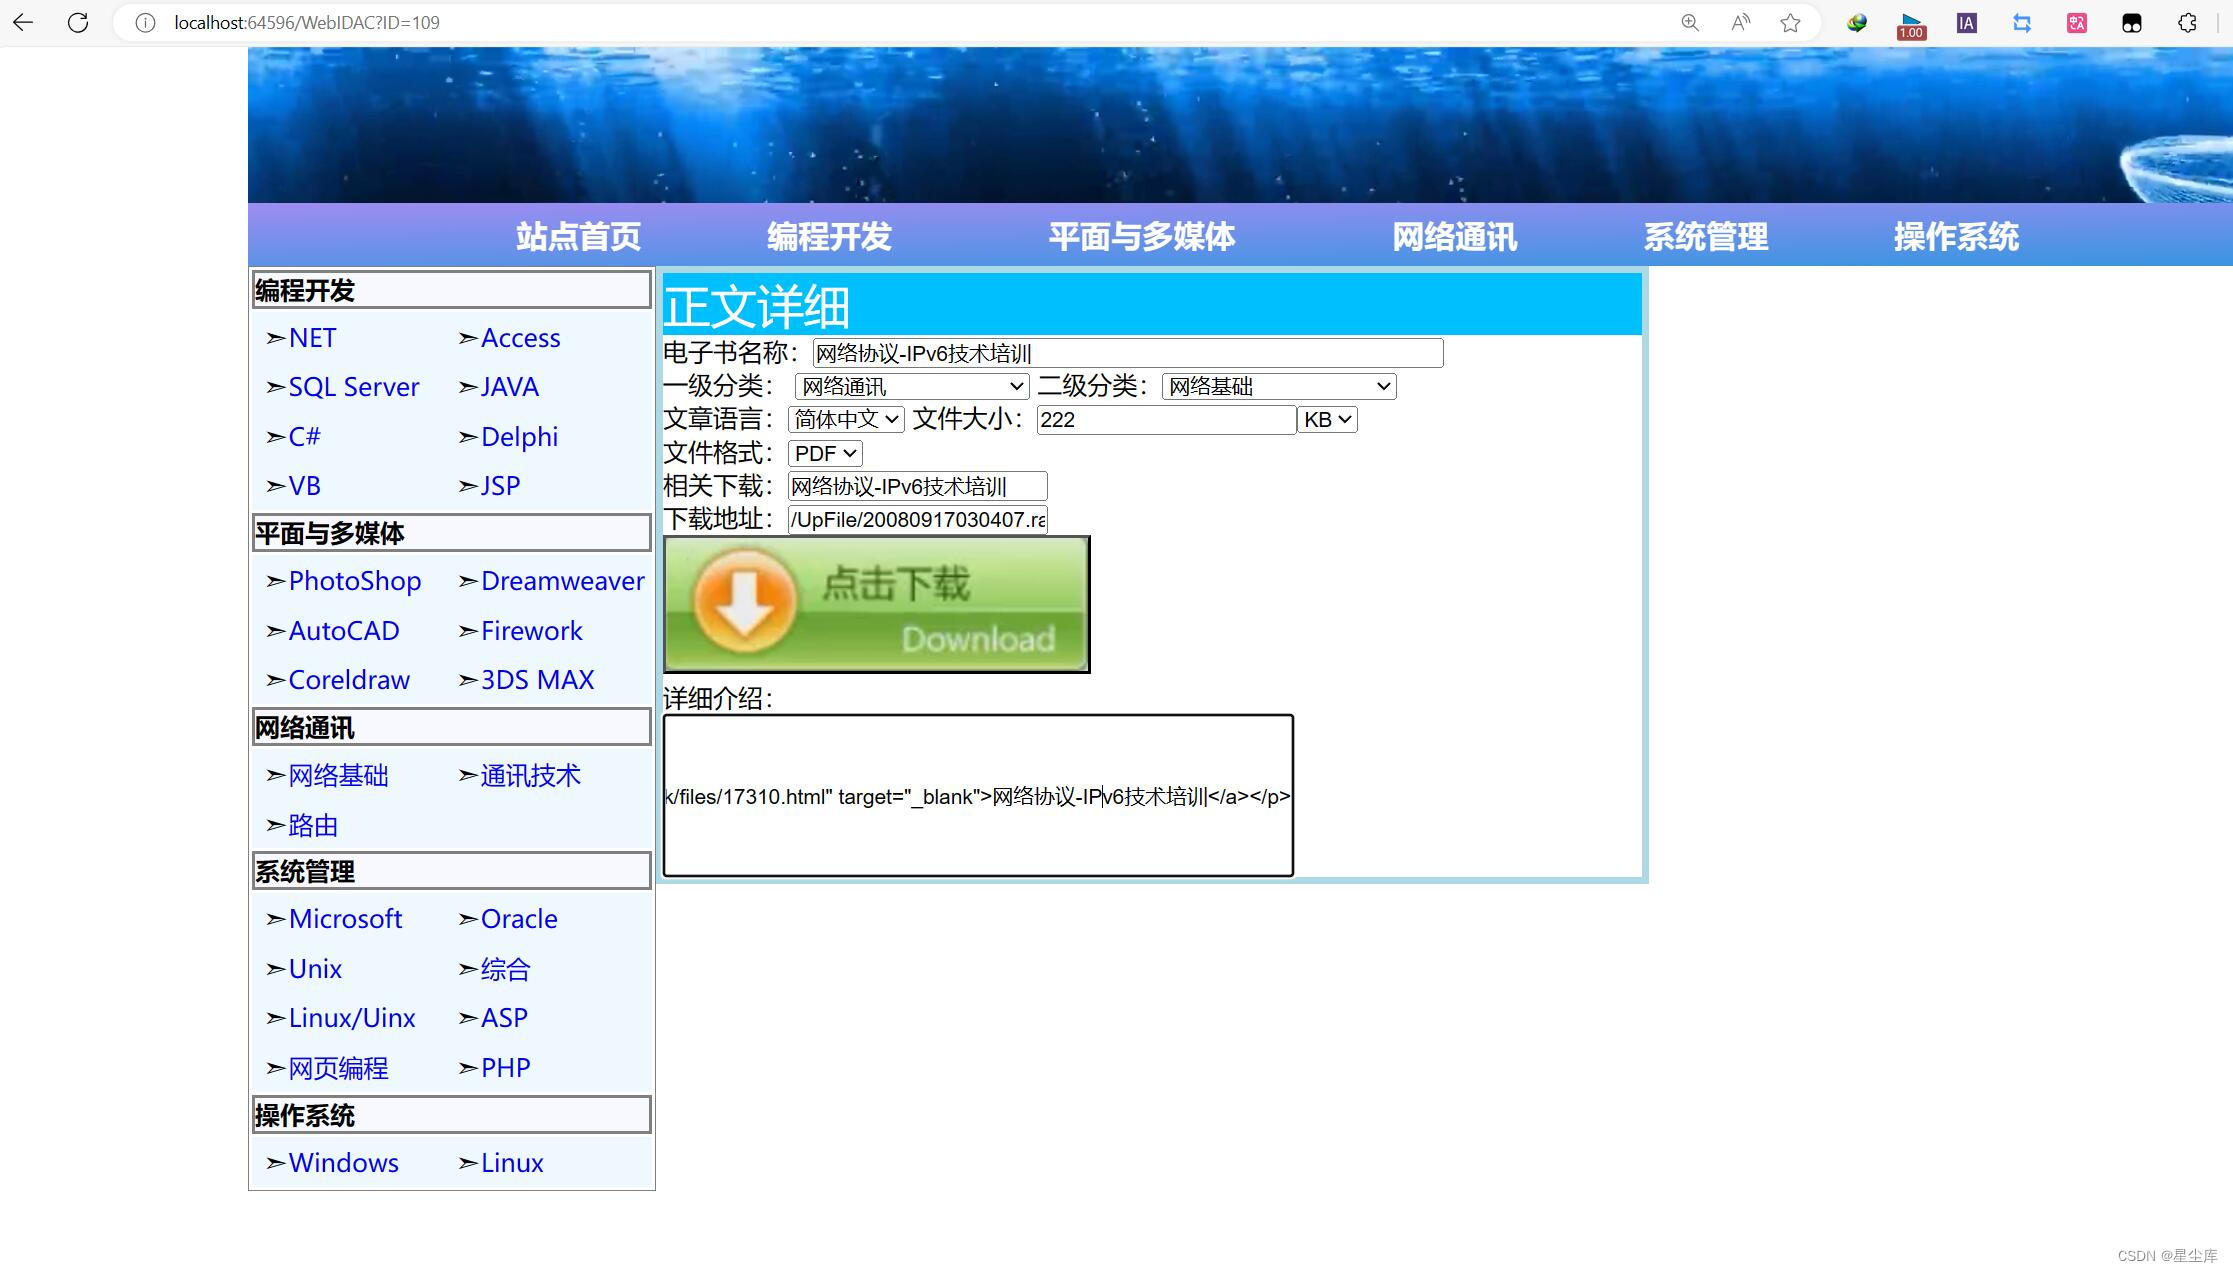Open the browser Extensions puzzle icon

[2186, 22]
